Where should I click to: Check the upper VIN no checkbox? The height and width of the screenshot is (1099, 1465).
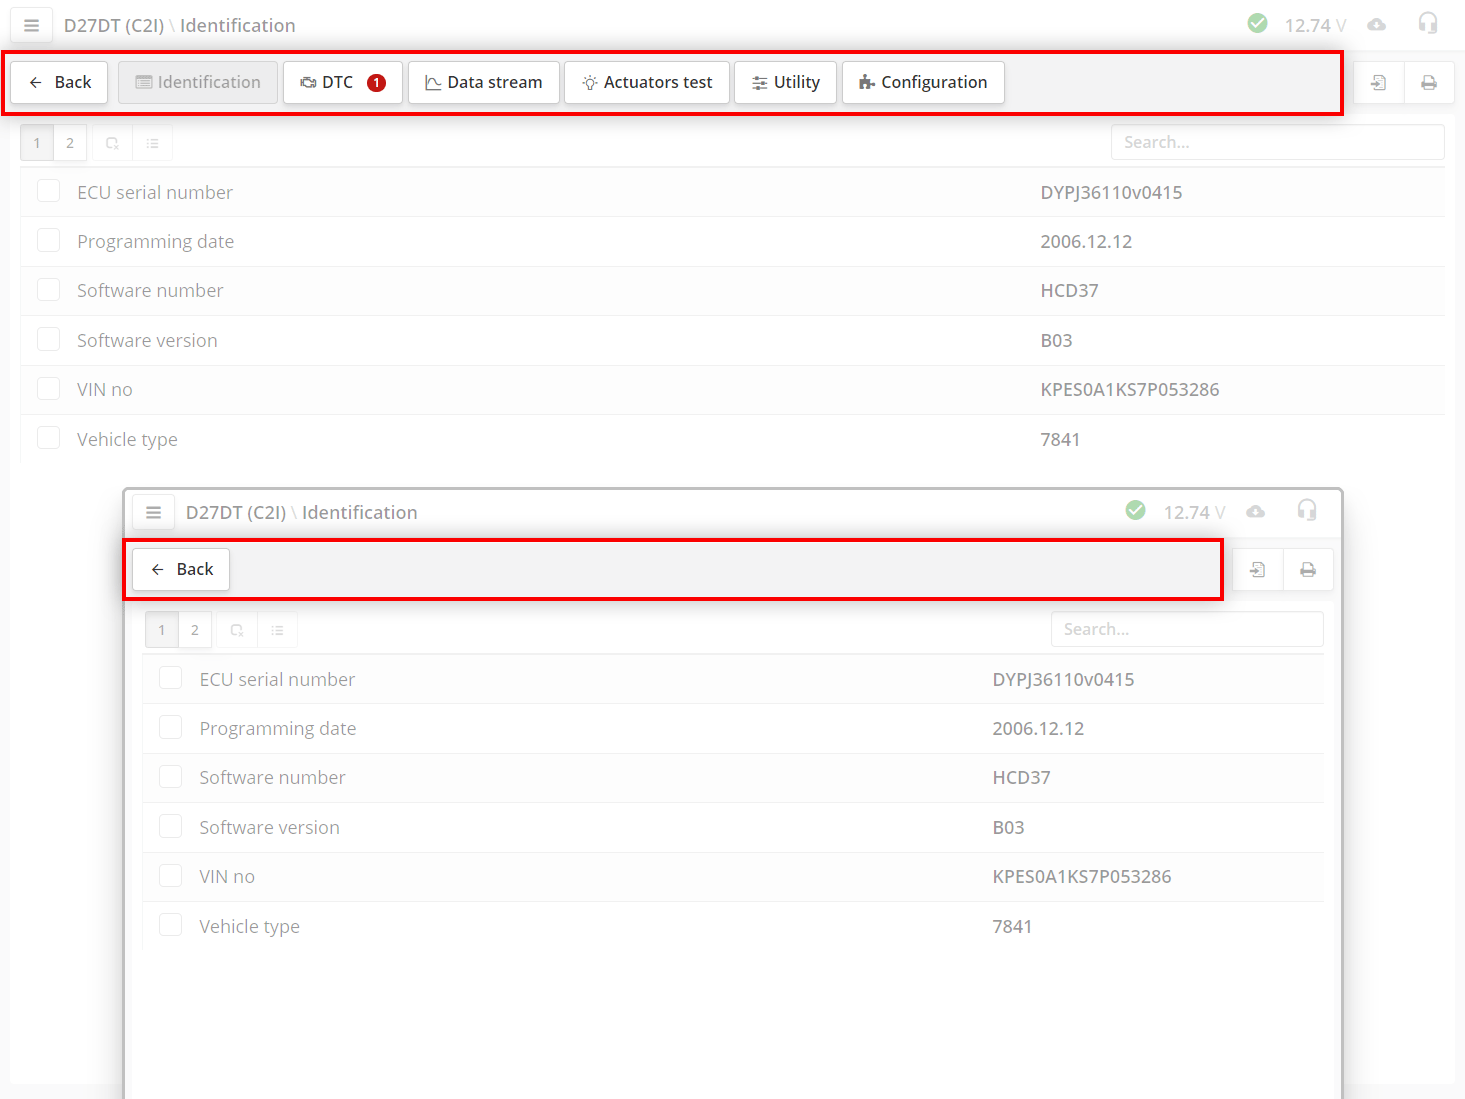48,389
